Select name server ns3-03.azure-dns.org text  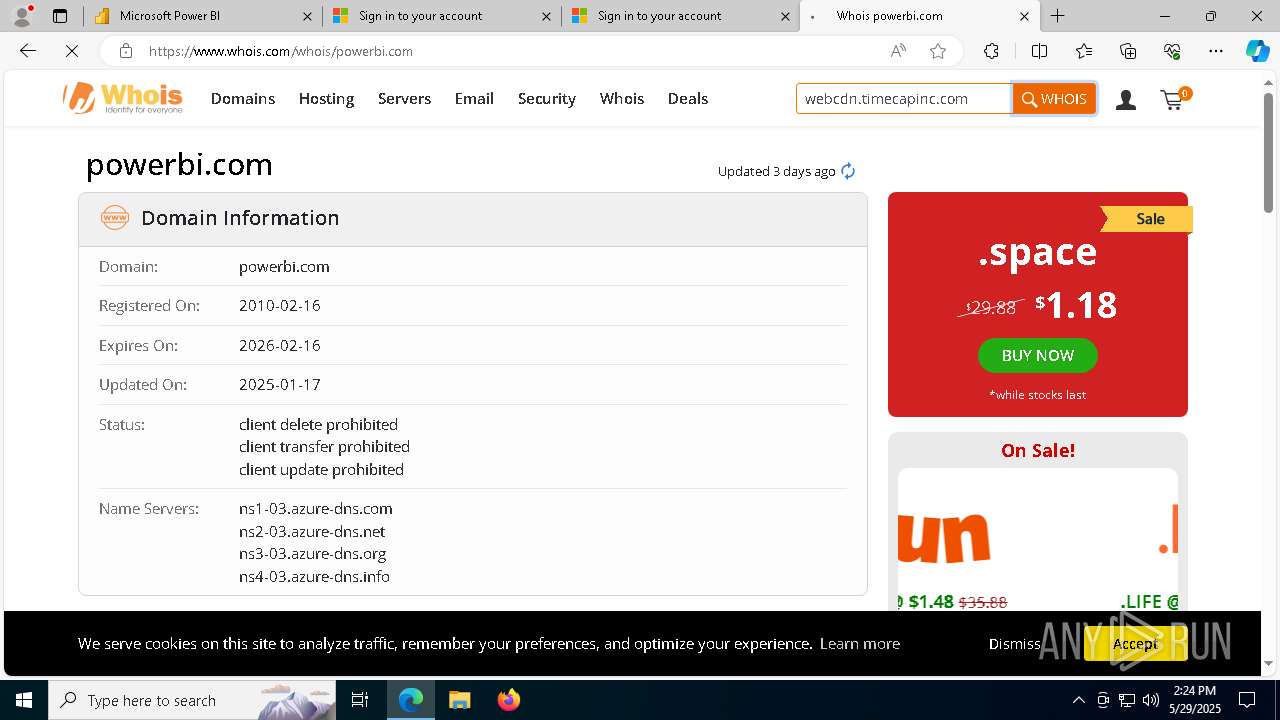coord(312,553)
